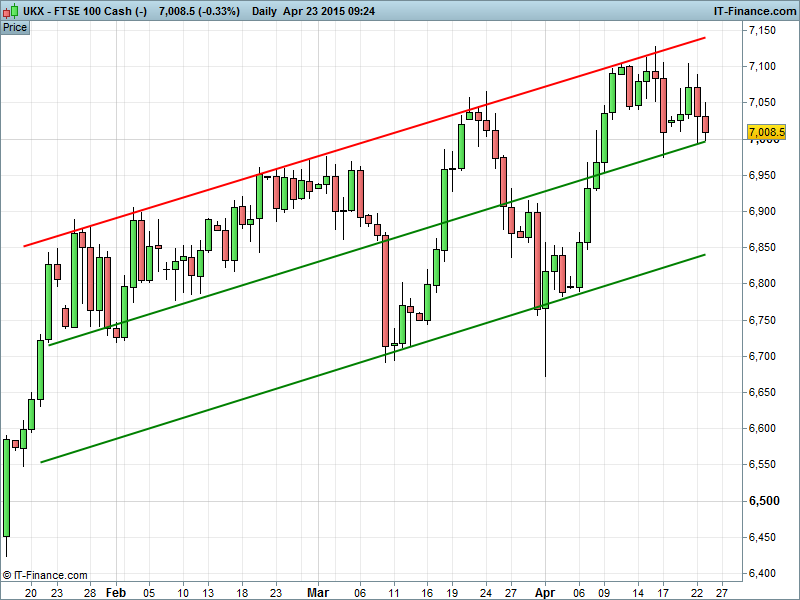The width and height of the screenshot is (800, 600).
Task: Click the most recent red candlestick
Action: [x=706, y=124]
